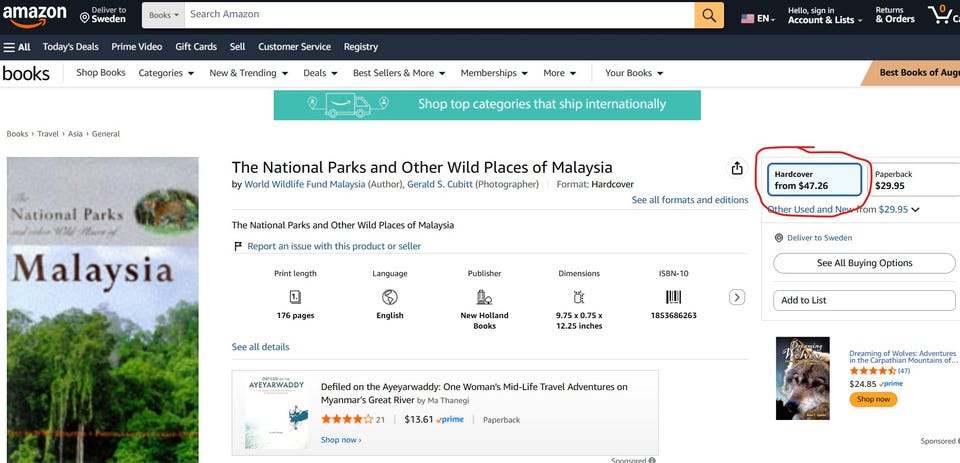Expand the Memberships menu
The height and width of the screenshot is (463, 960).
tap(494, 73)
